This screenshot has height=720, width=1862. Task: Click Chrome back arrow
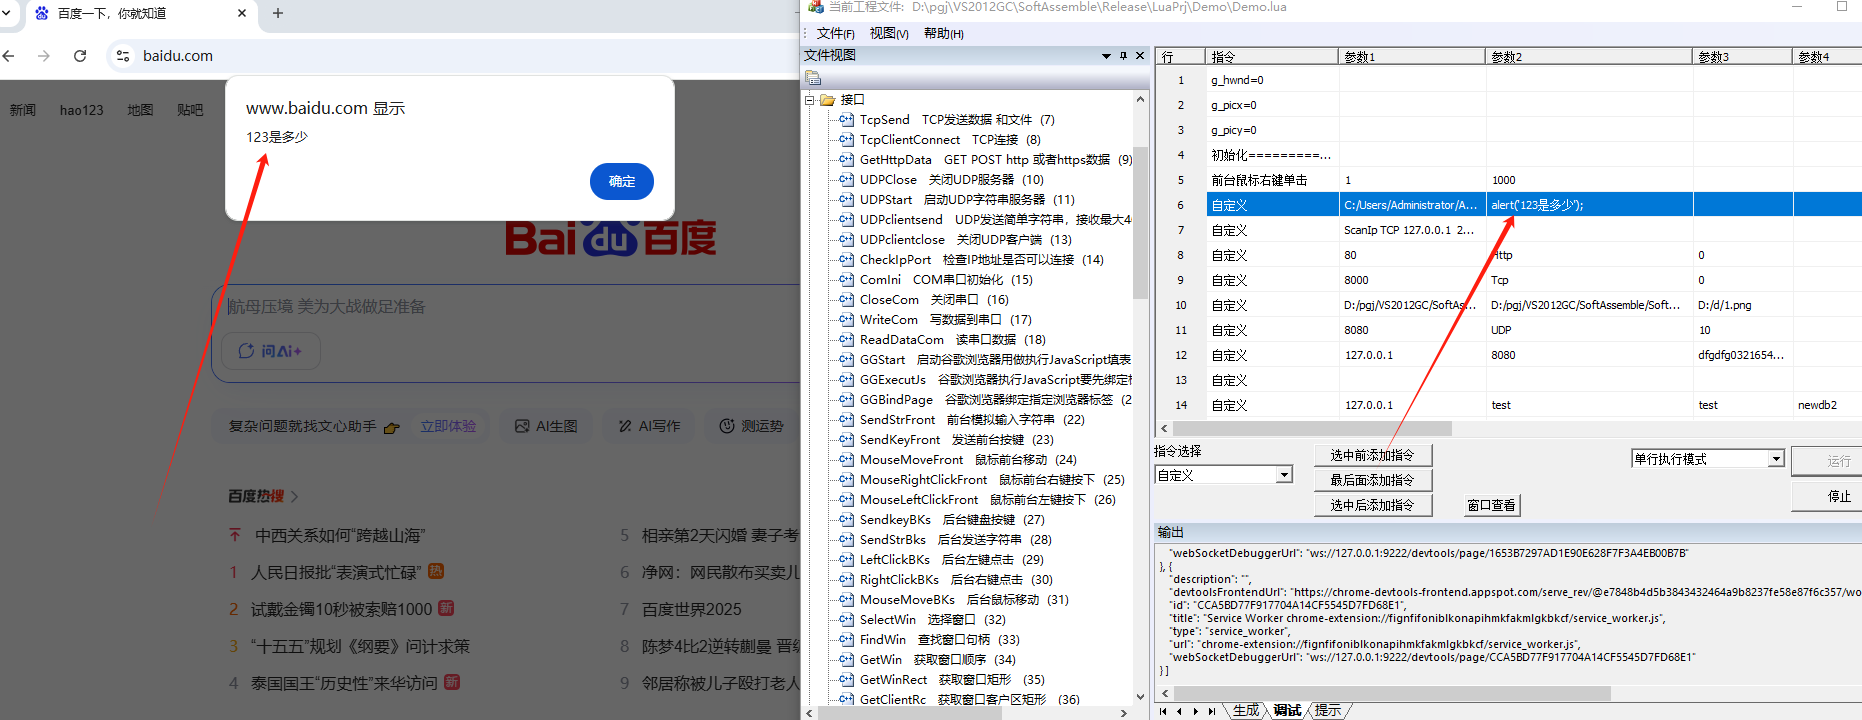click(9, 56)
